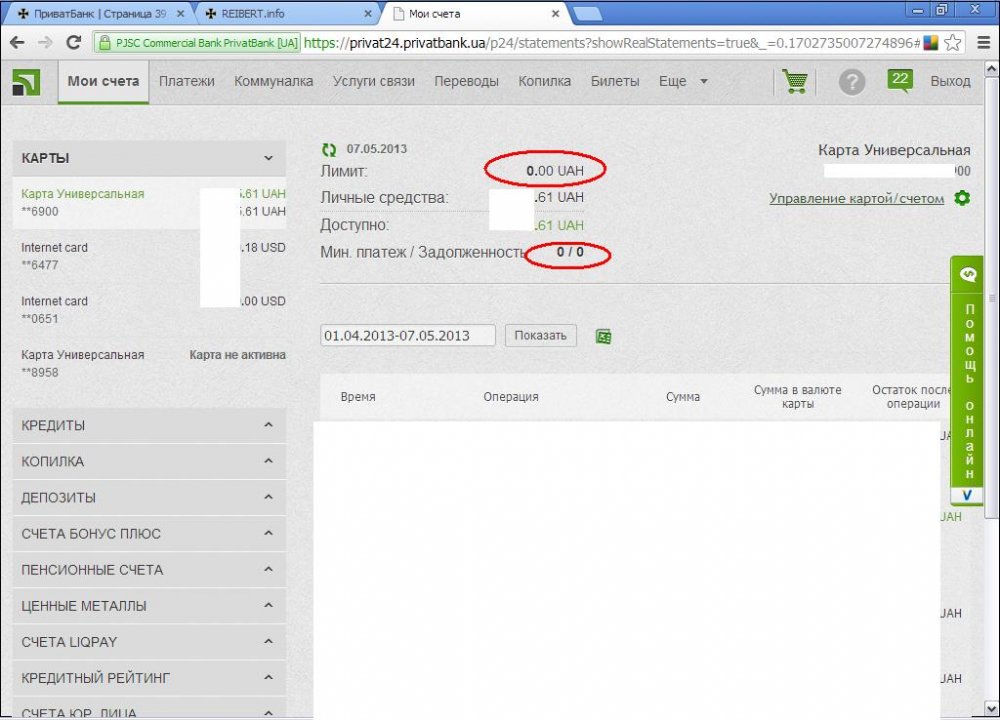Click the chat bubble icon on help panel
1000x720 pixels.
(967, 275)
